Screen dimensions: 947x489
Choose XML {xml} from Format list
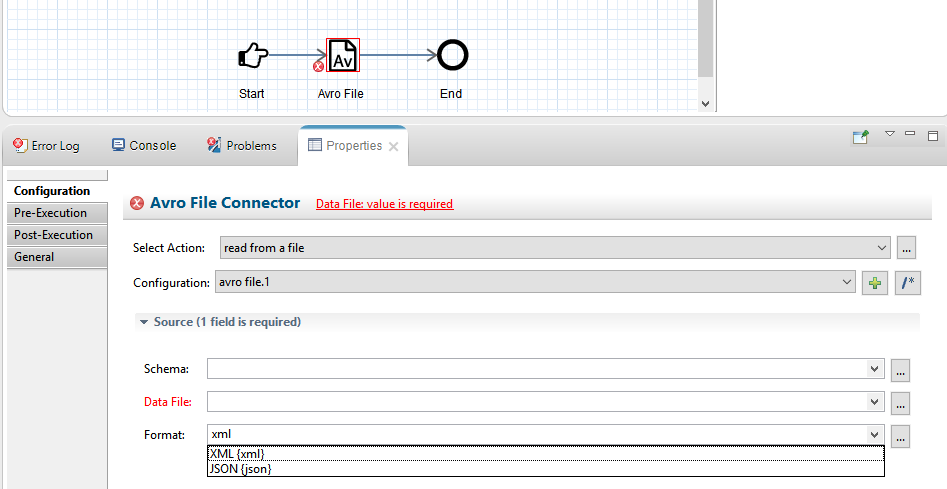(546, 453)
